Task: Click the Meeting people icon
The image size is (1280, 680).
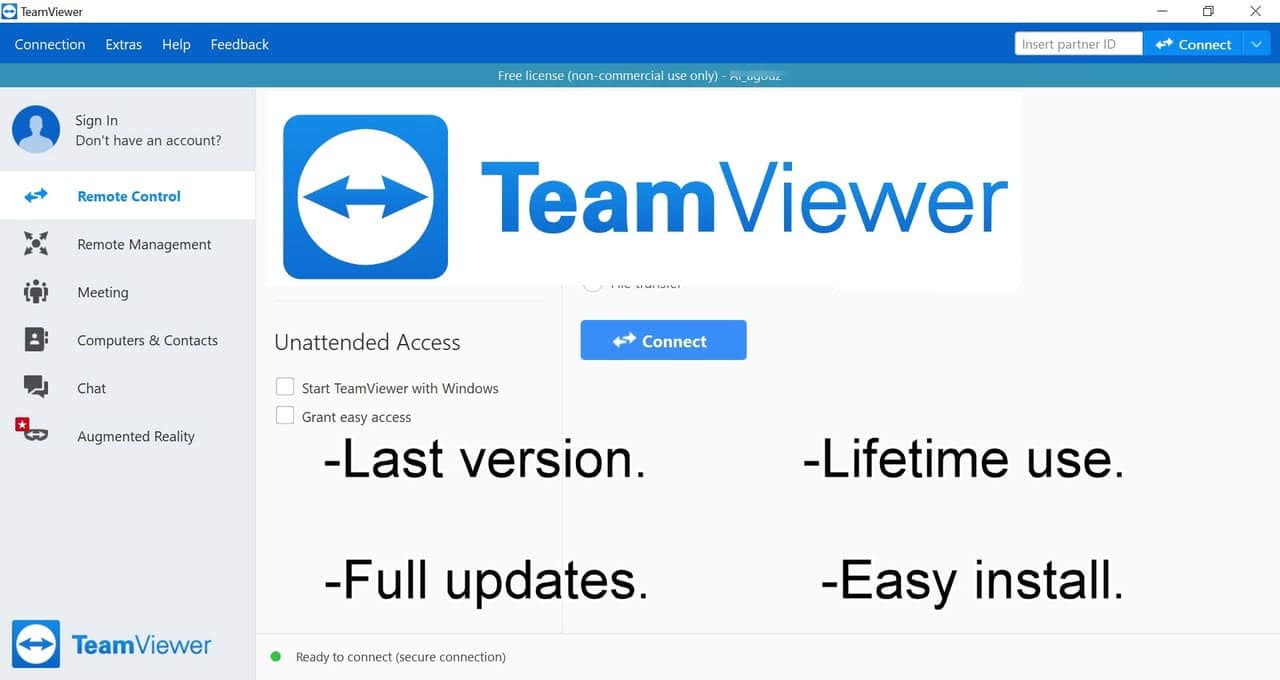Action: pyautogui.click(x=36, y=292)
